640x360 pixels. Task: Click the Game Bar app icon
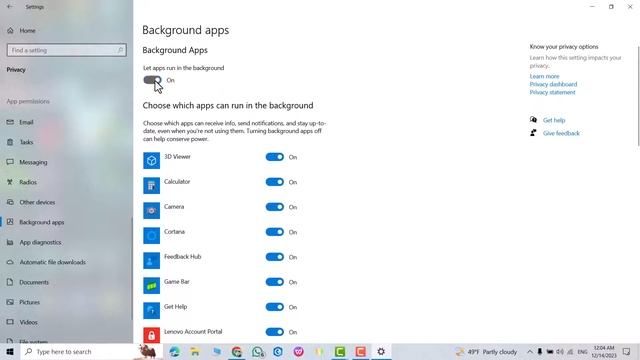pos(151,286)
